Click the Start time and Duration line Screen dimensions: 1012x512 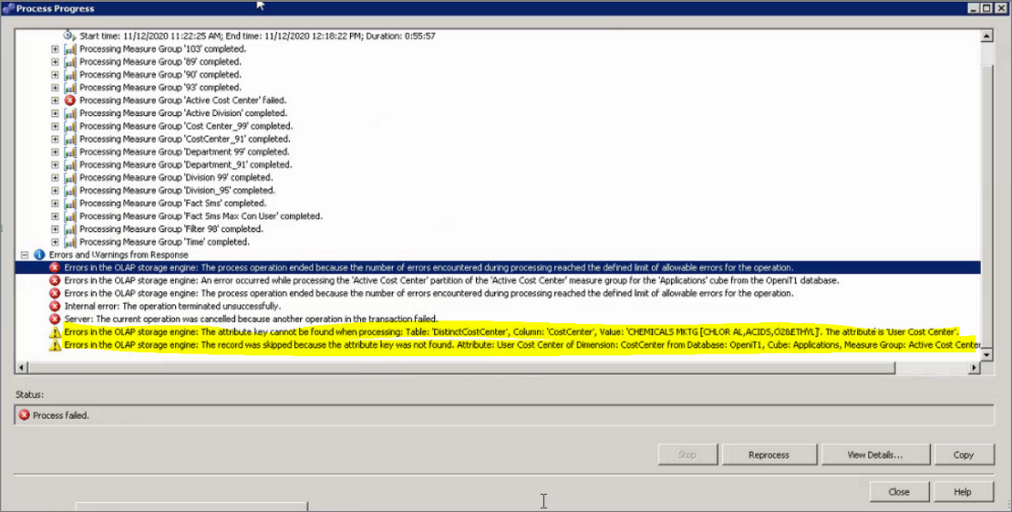pyautogui.click(x=258, y=36)
